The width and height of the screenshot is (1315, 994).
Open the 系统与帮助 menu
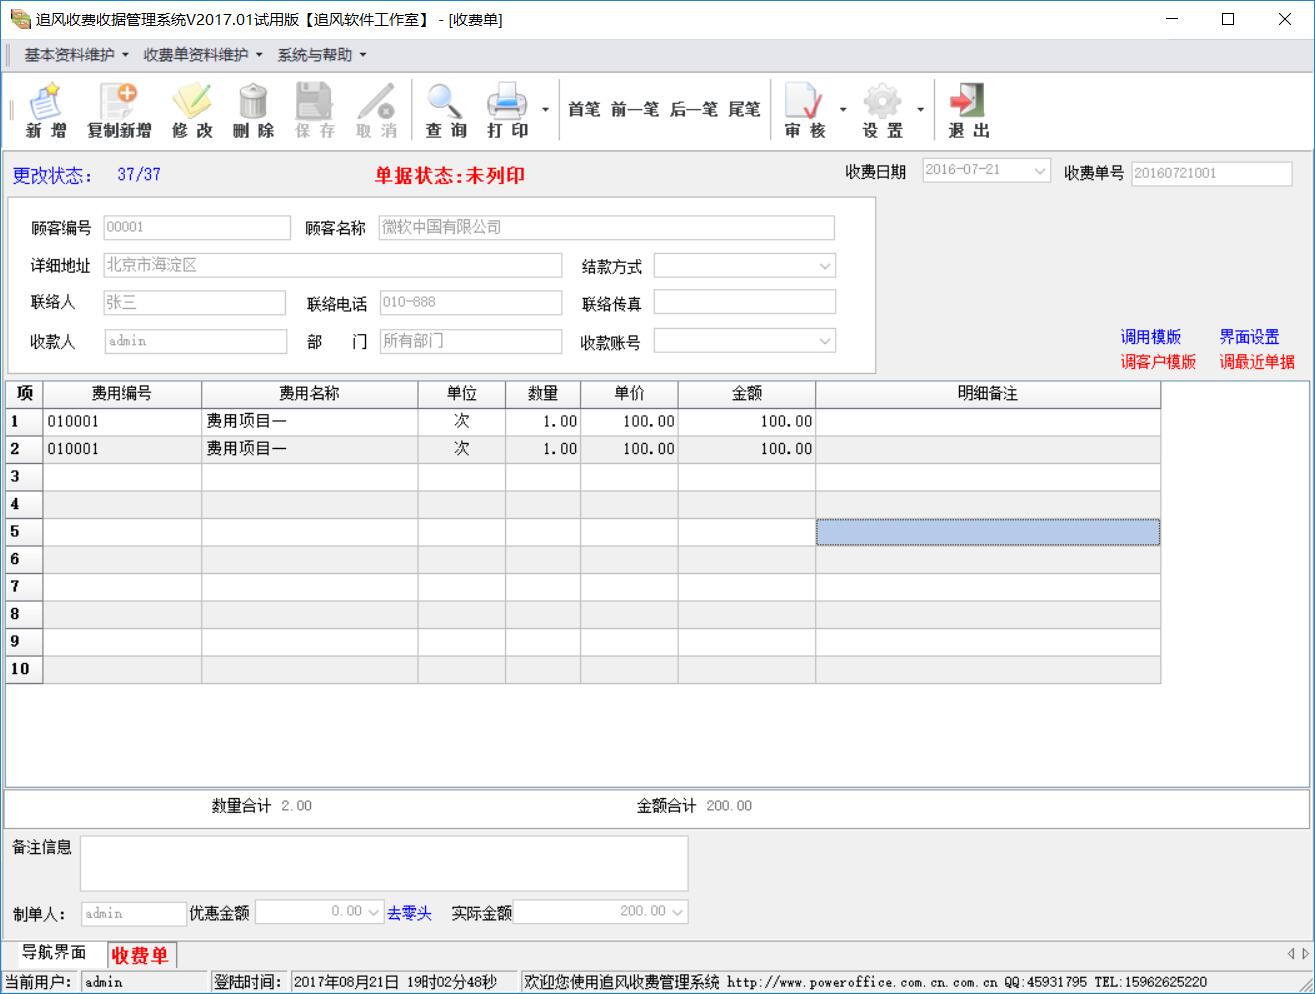pyautogui.click(x=322, y=55)
